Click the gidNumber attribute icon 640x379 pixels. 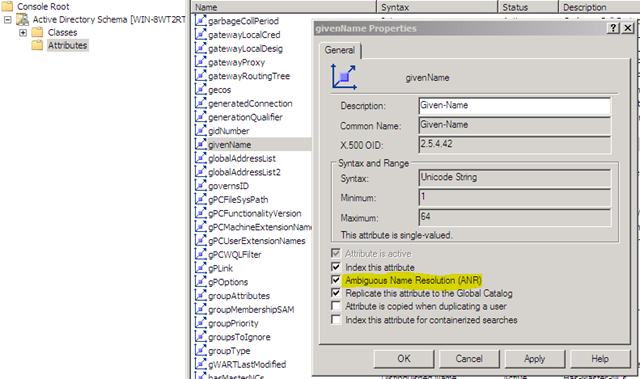click(200, 131)
